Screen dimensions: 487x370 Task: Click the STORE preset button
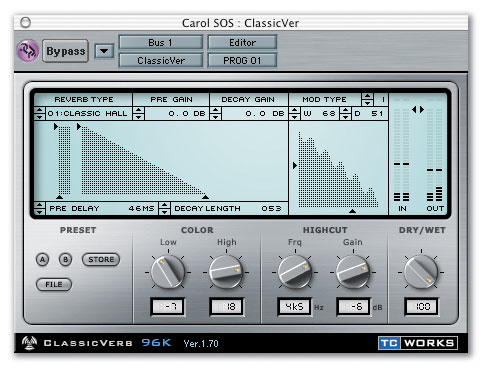101,259
